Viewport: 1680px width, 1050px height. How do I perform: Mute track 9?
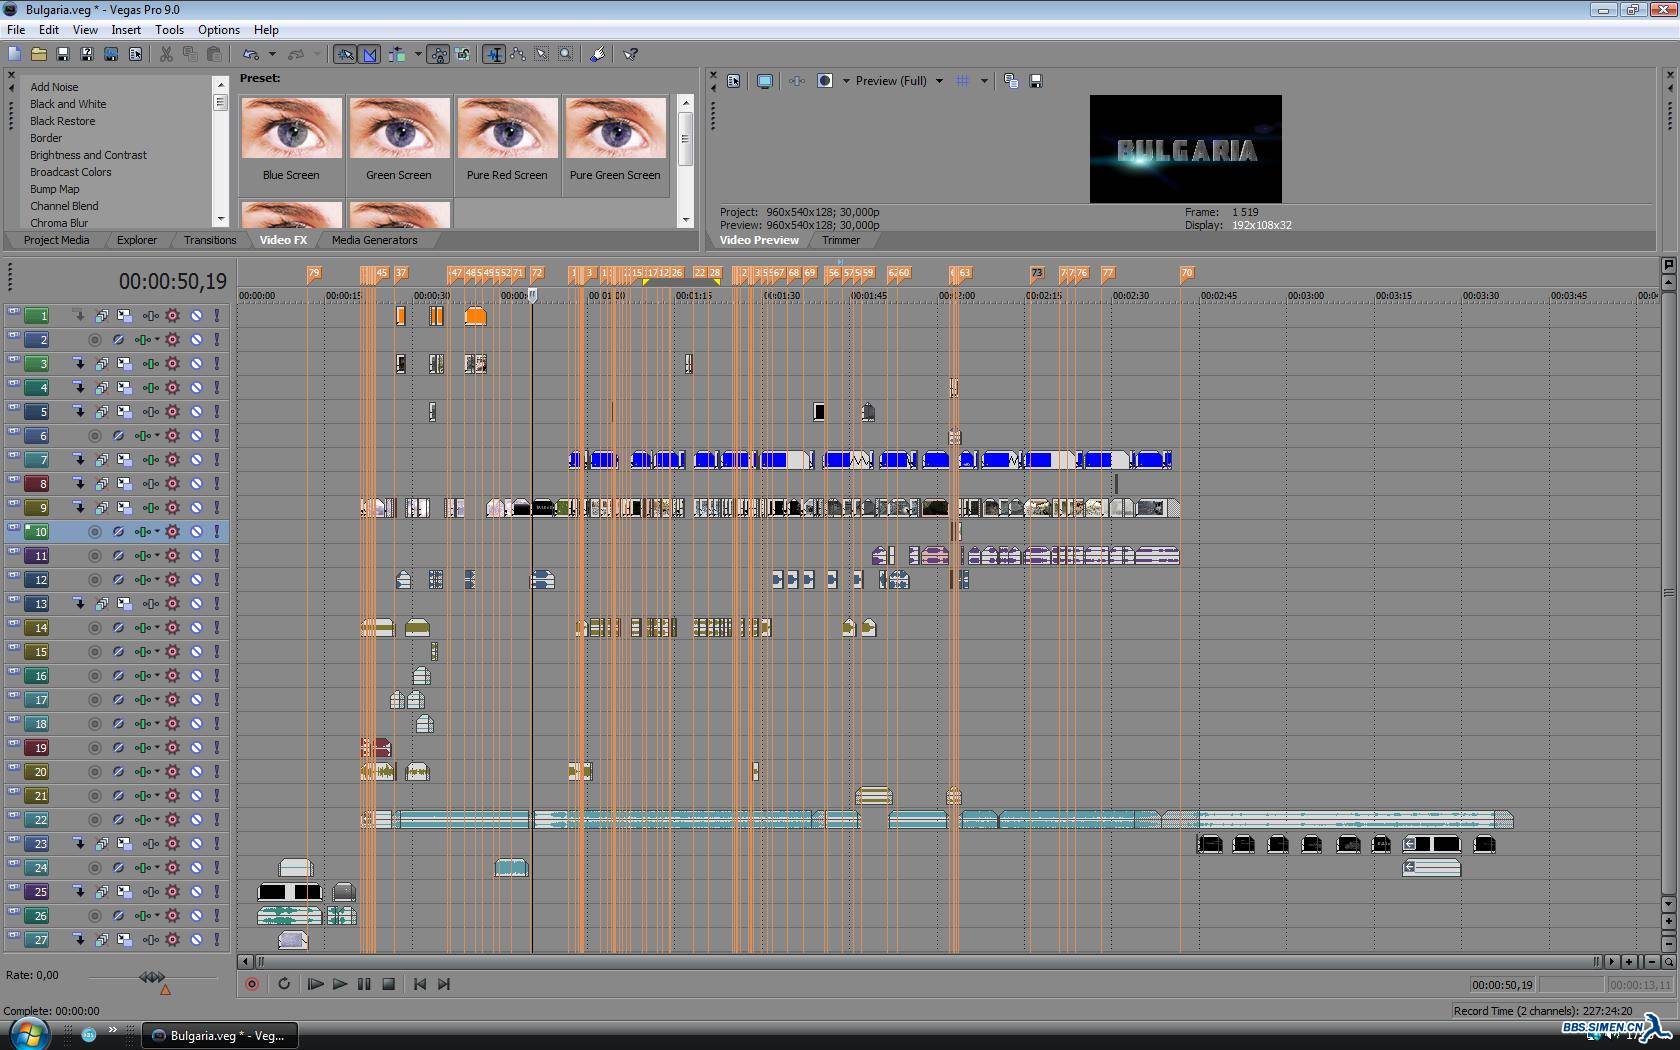point(197,508)
